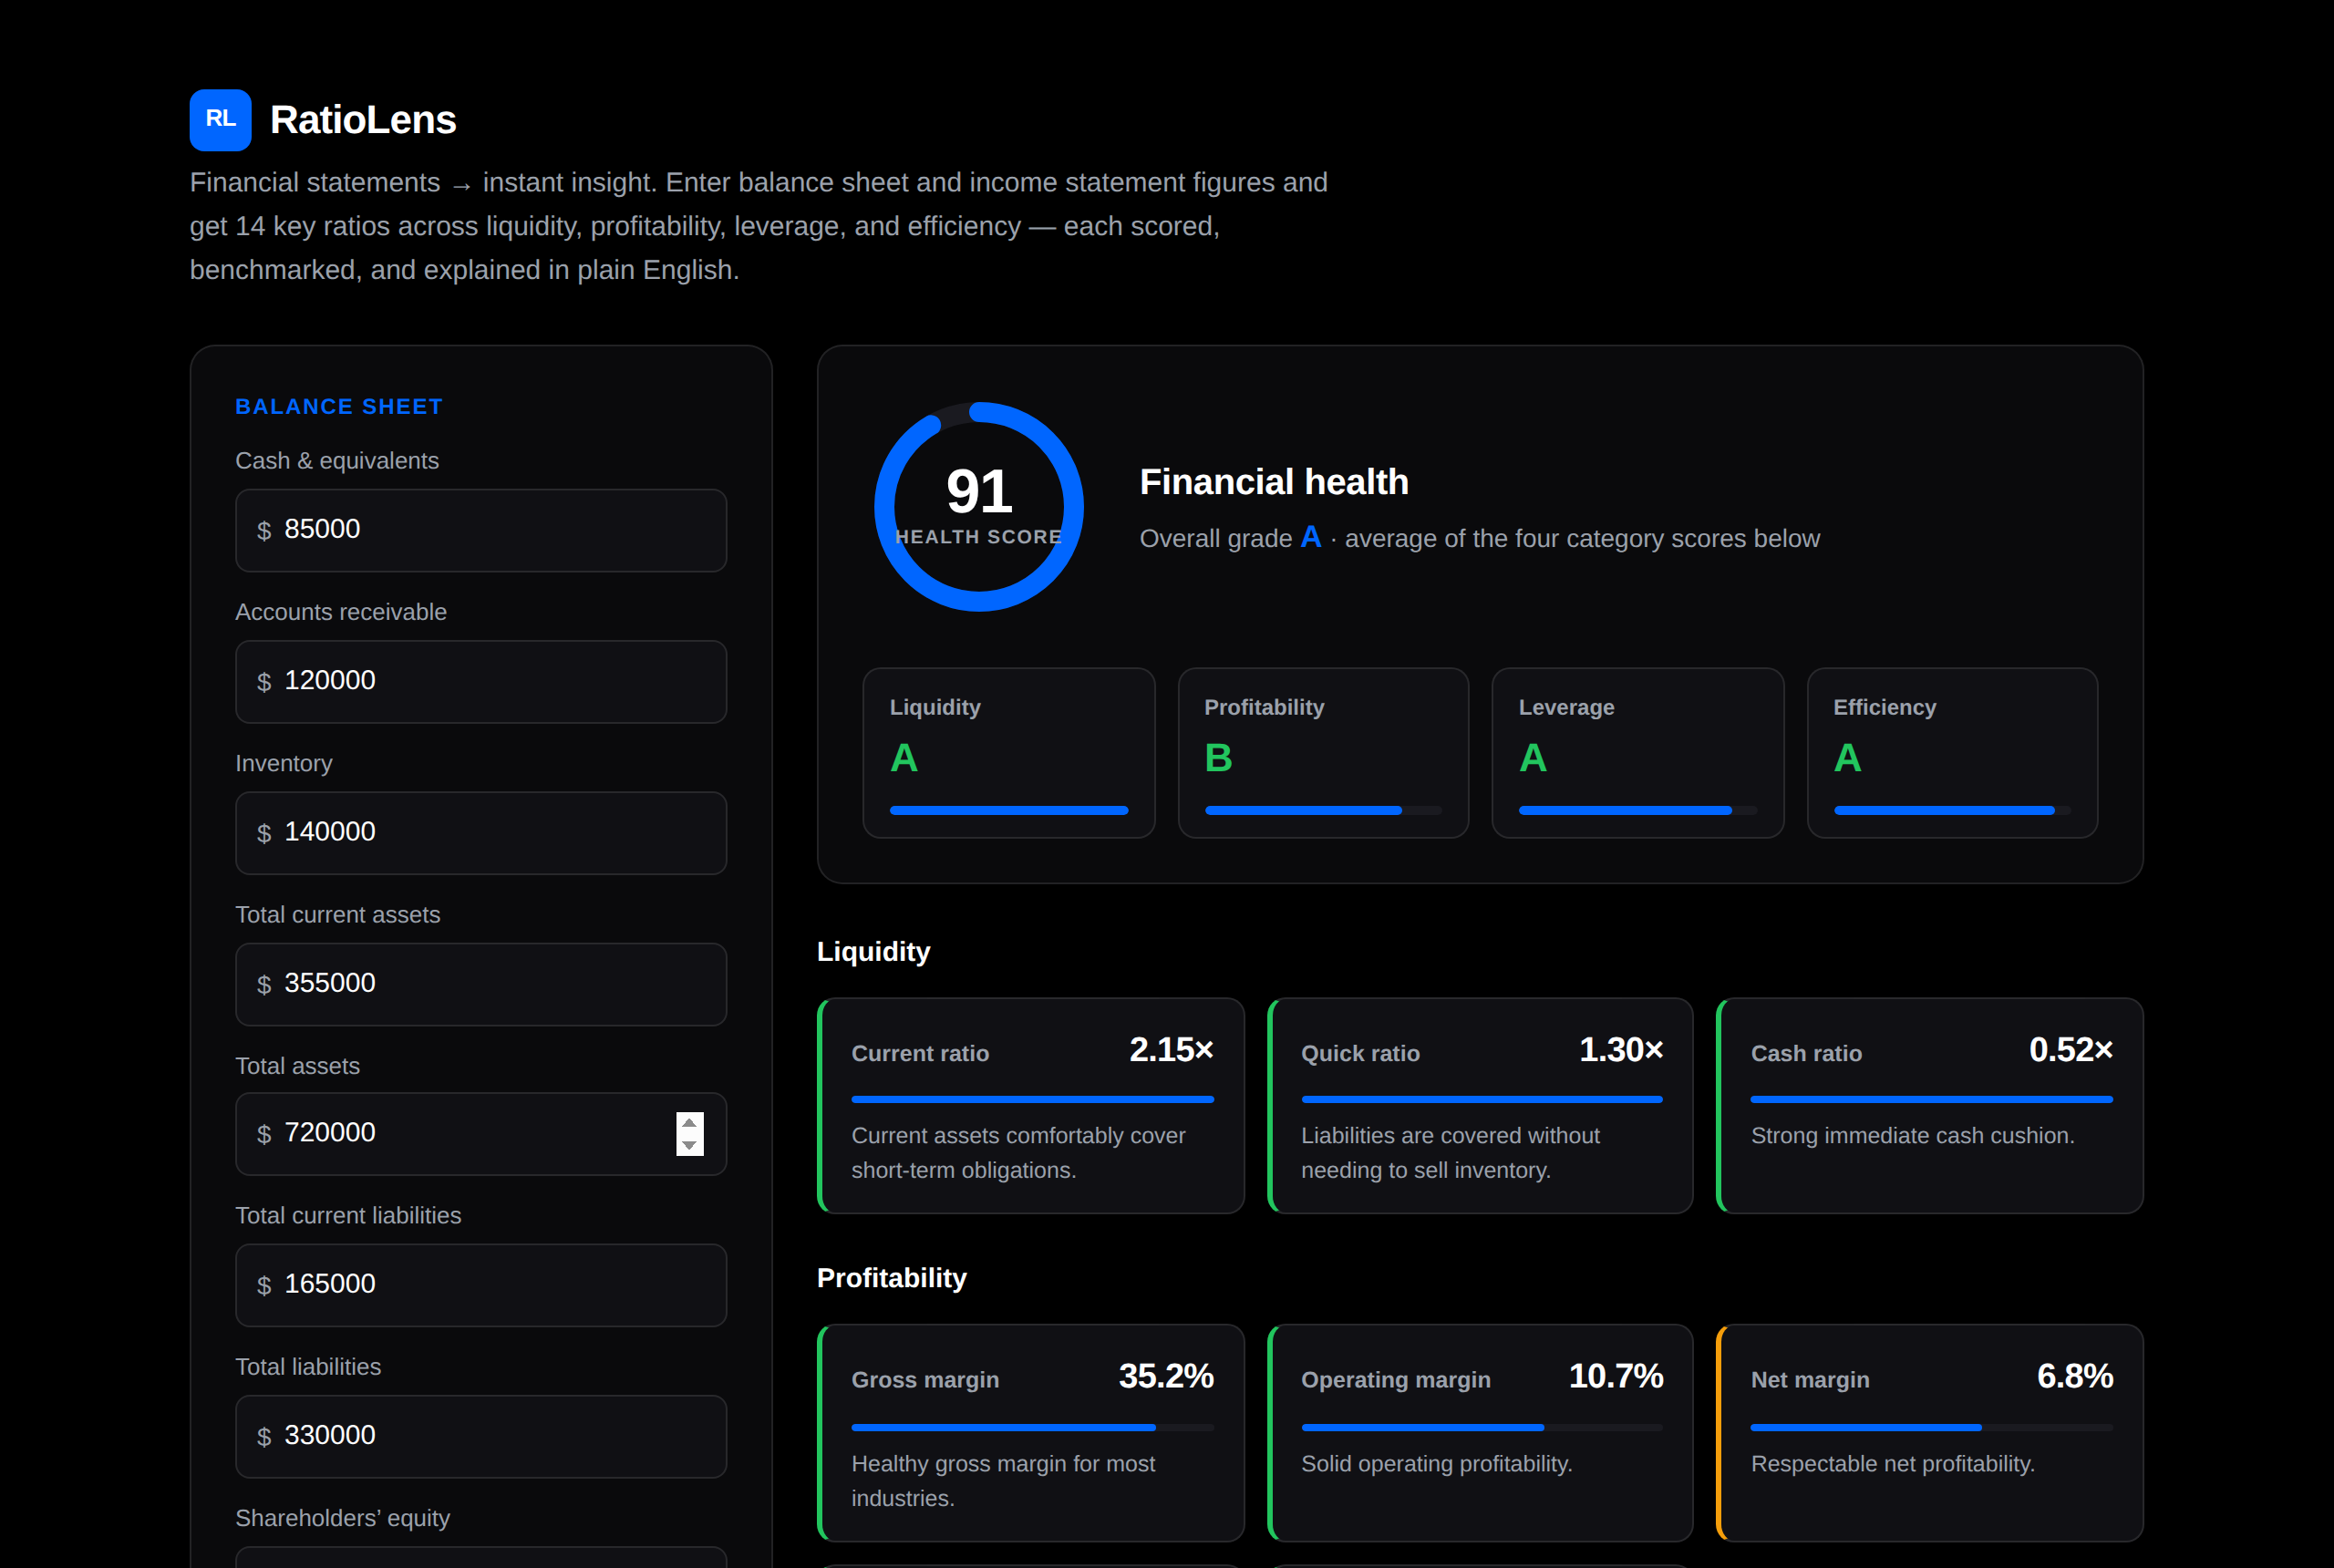Click the Accounts receivable label
Screen dimensions: 2334x1568
tap(341, 612)
